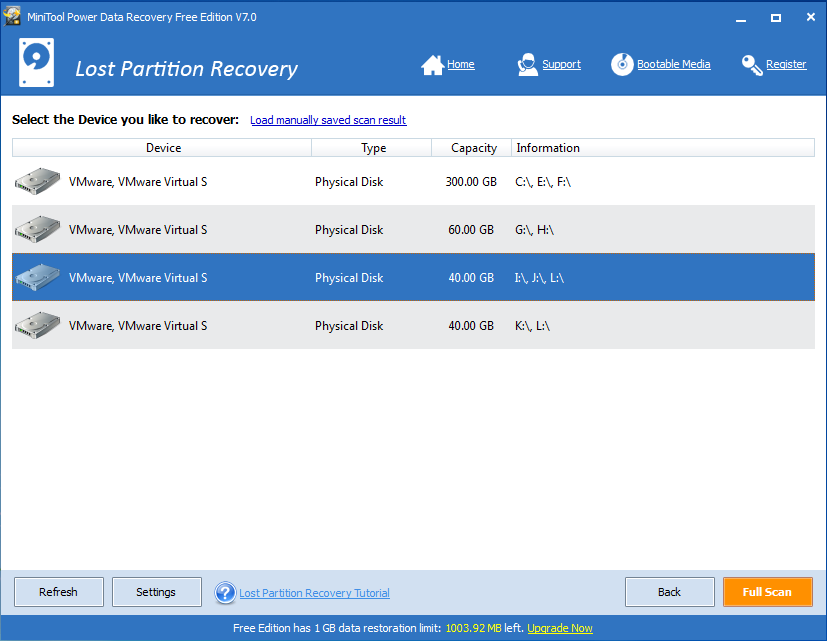Click Physical Disk type in 60.00 GB row
Viewport: 827px width, 641px height.
(349, 229)
